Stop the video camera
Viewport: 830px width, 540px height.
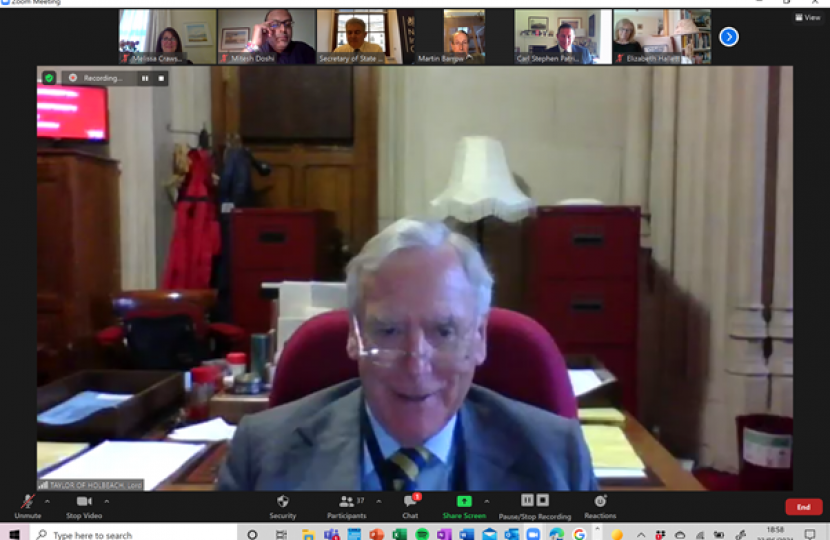click(86, 505)
